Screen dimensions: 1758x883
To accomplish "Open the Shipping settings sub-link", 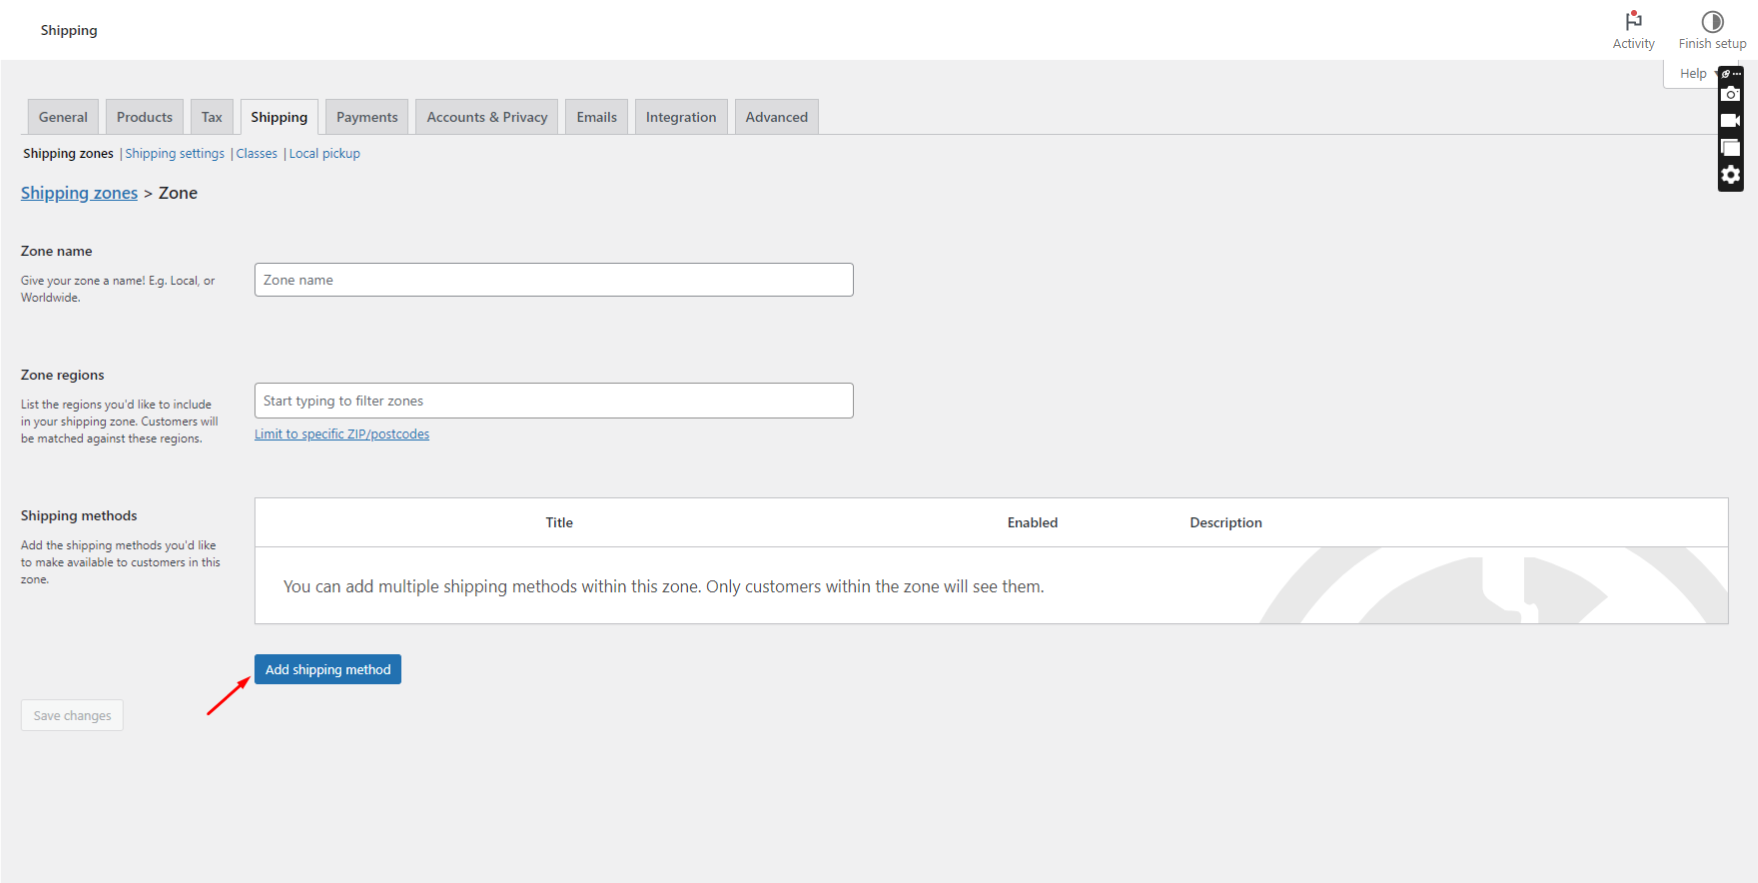I will 175,154.
